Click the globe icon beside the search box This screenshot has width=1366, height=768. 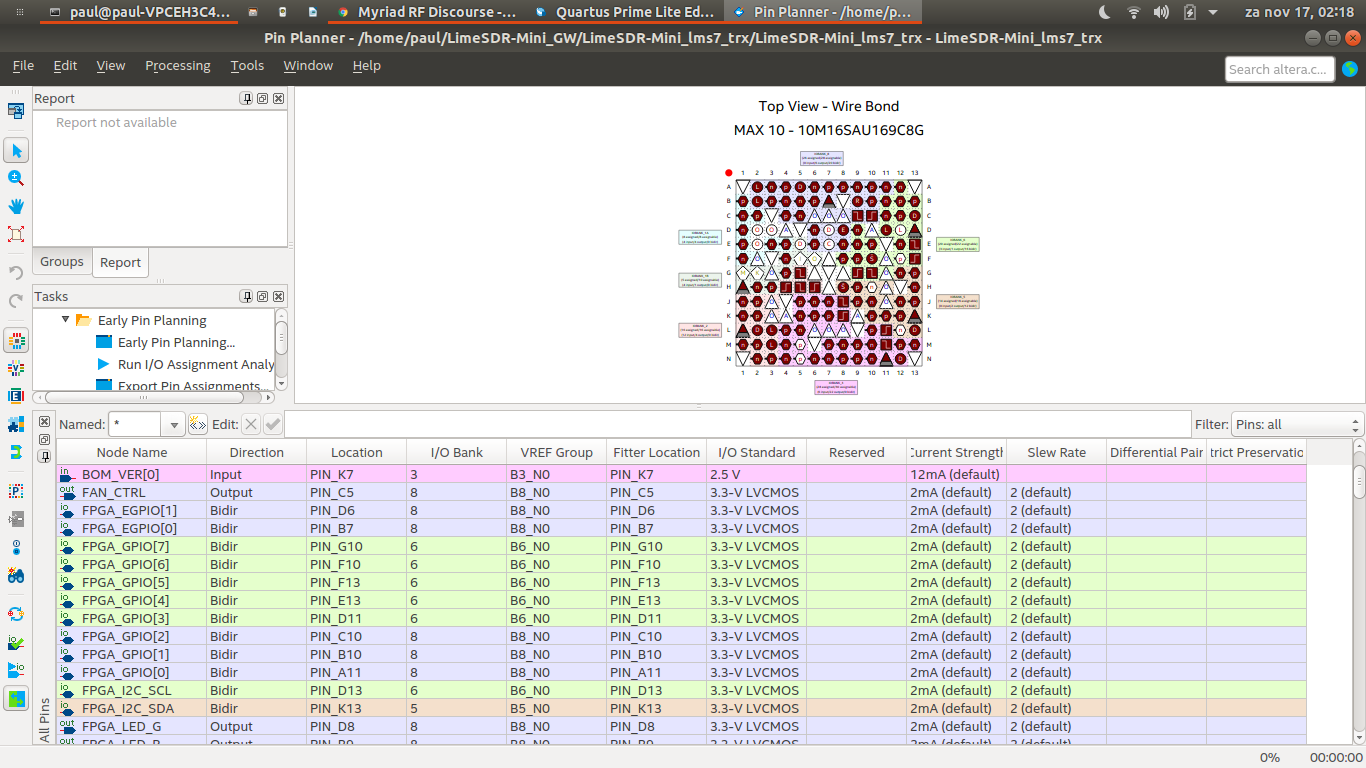point(1350,69)
